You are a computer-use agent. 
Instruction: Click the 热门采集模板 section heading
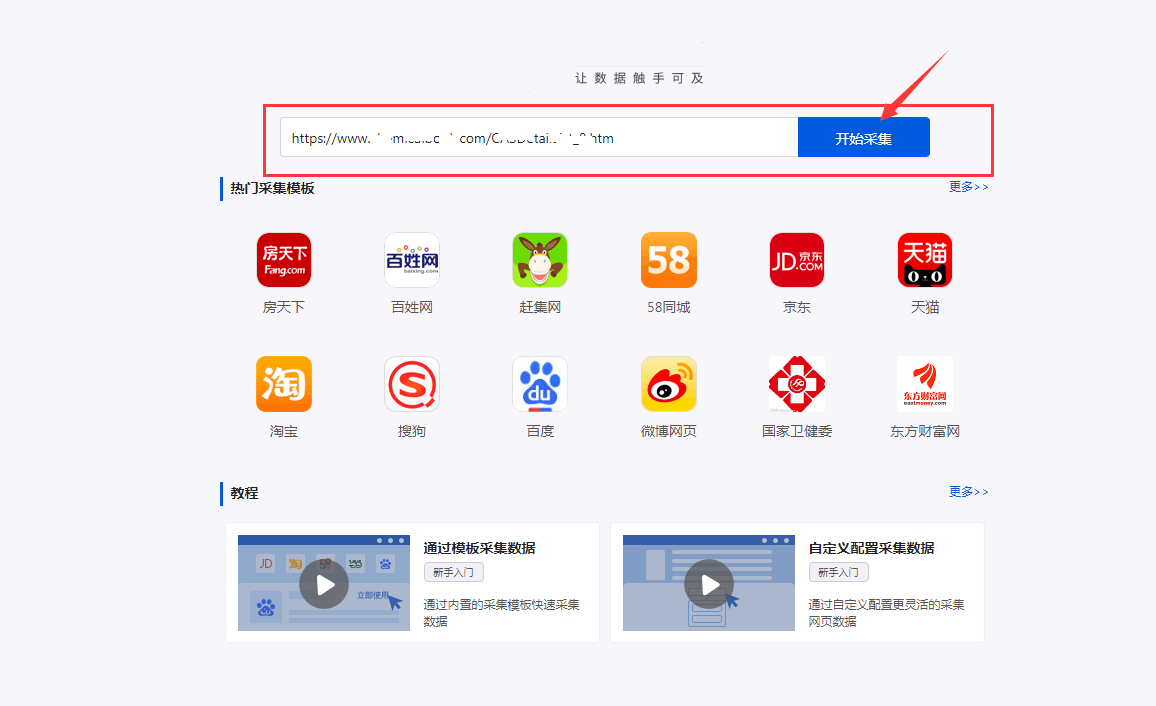(272, 188)
